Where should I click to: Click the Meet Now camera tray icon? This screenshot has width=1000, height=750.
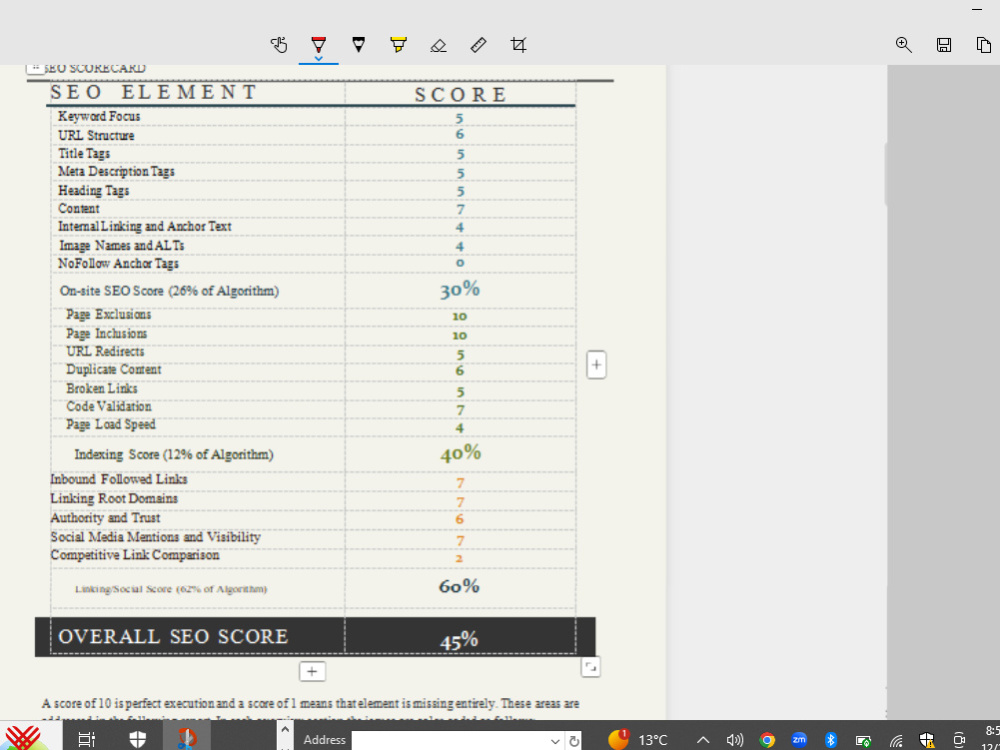point(959,740)
